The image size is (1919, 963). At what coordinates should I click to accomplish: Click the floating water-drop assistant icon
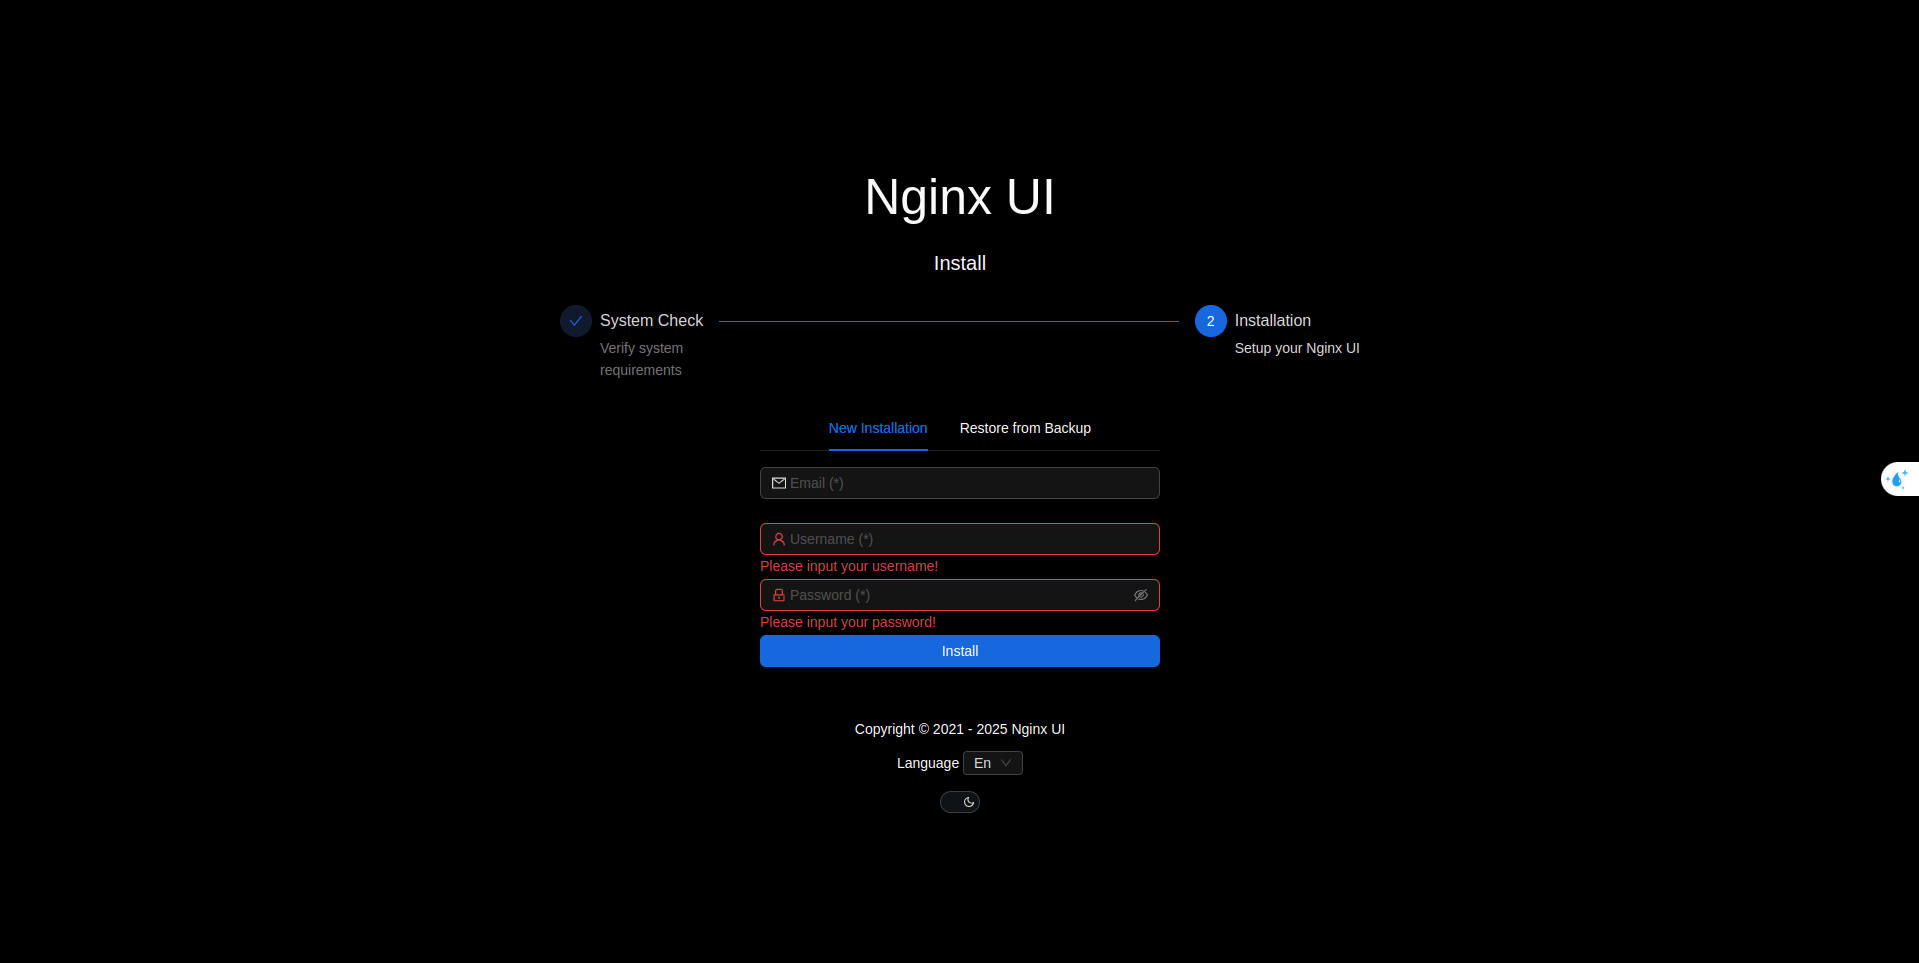click(x=1897, y=479)
